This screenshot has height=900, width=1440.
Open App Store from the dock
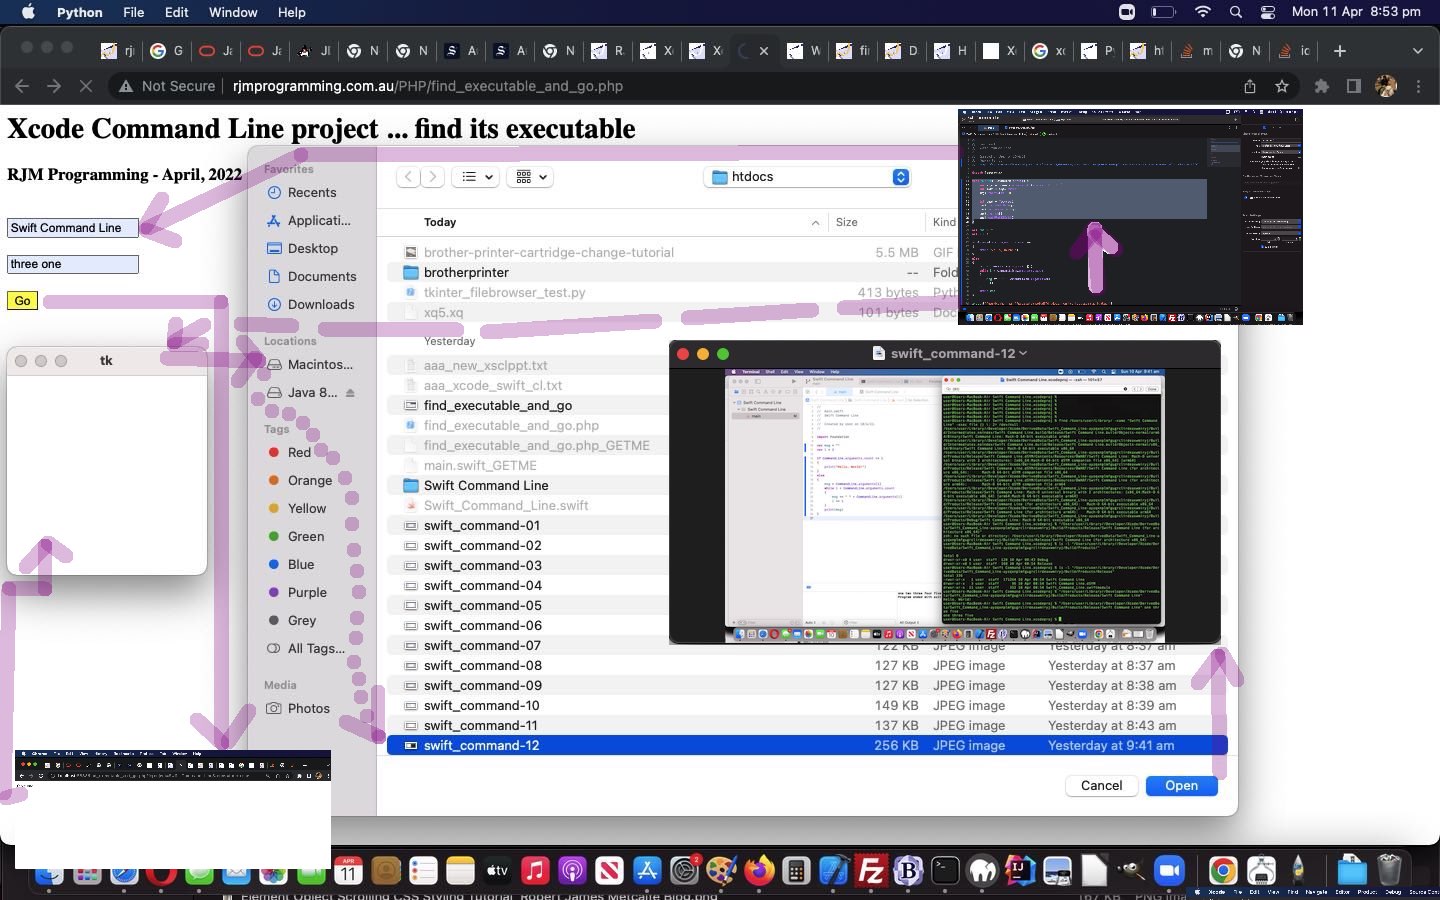[x=647, y=871]
